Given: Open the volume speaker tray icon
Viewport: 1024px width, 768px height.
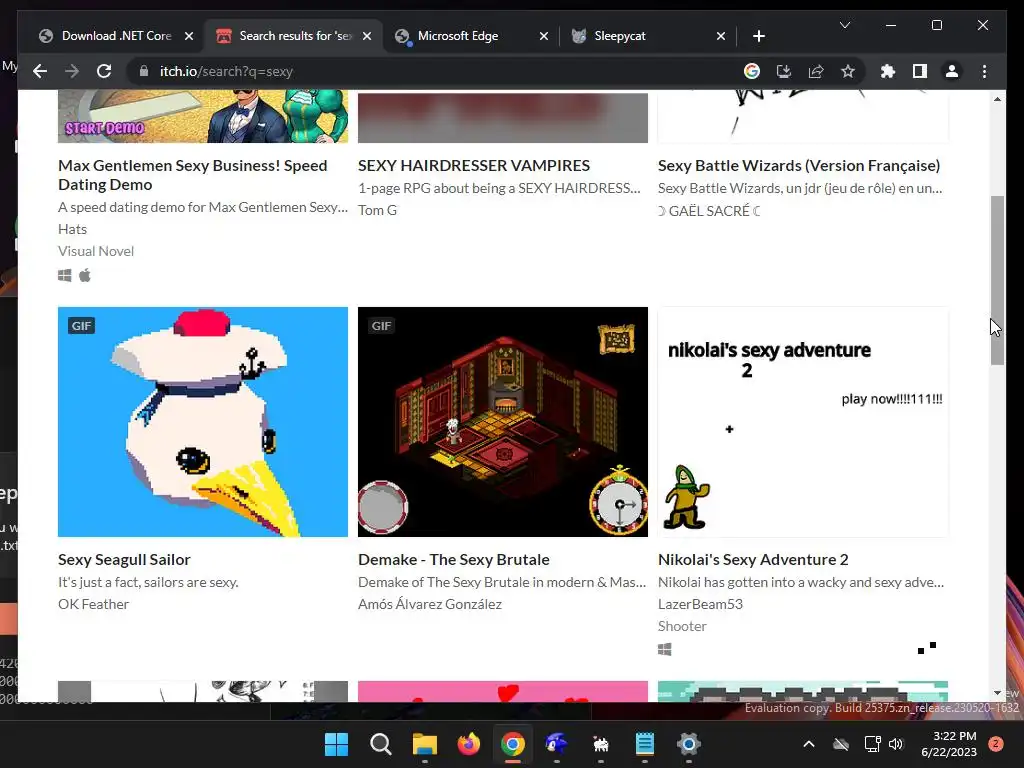Looking at the screenshot, I should tap(896, 744).
